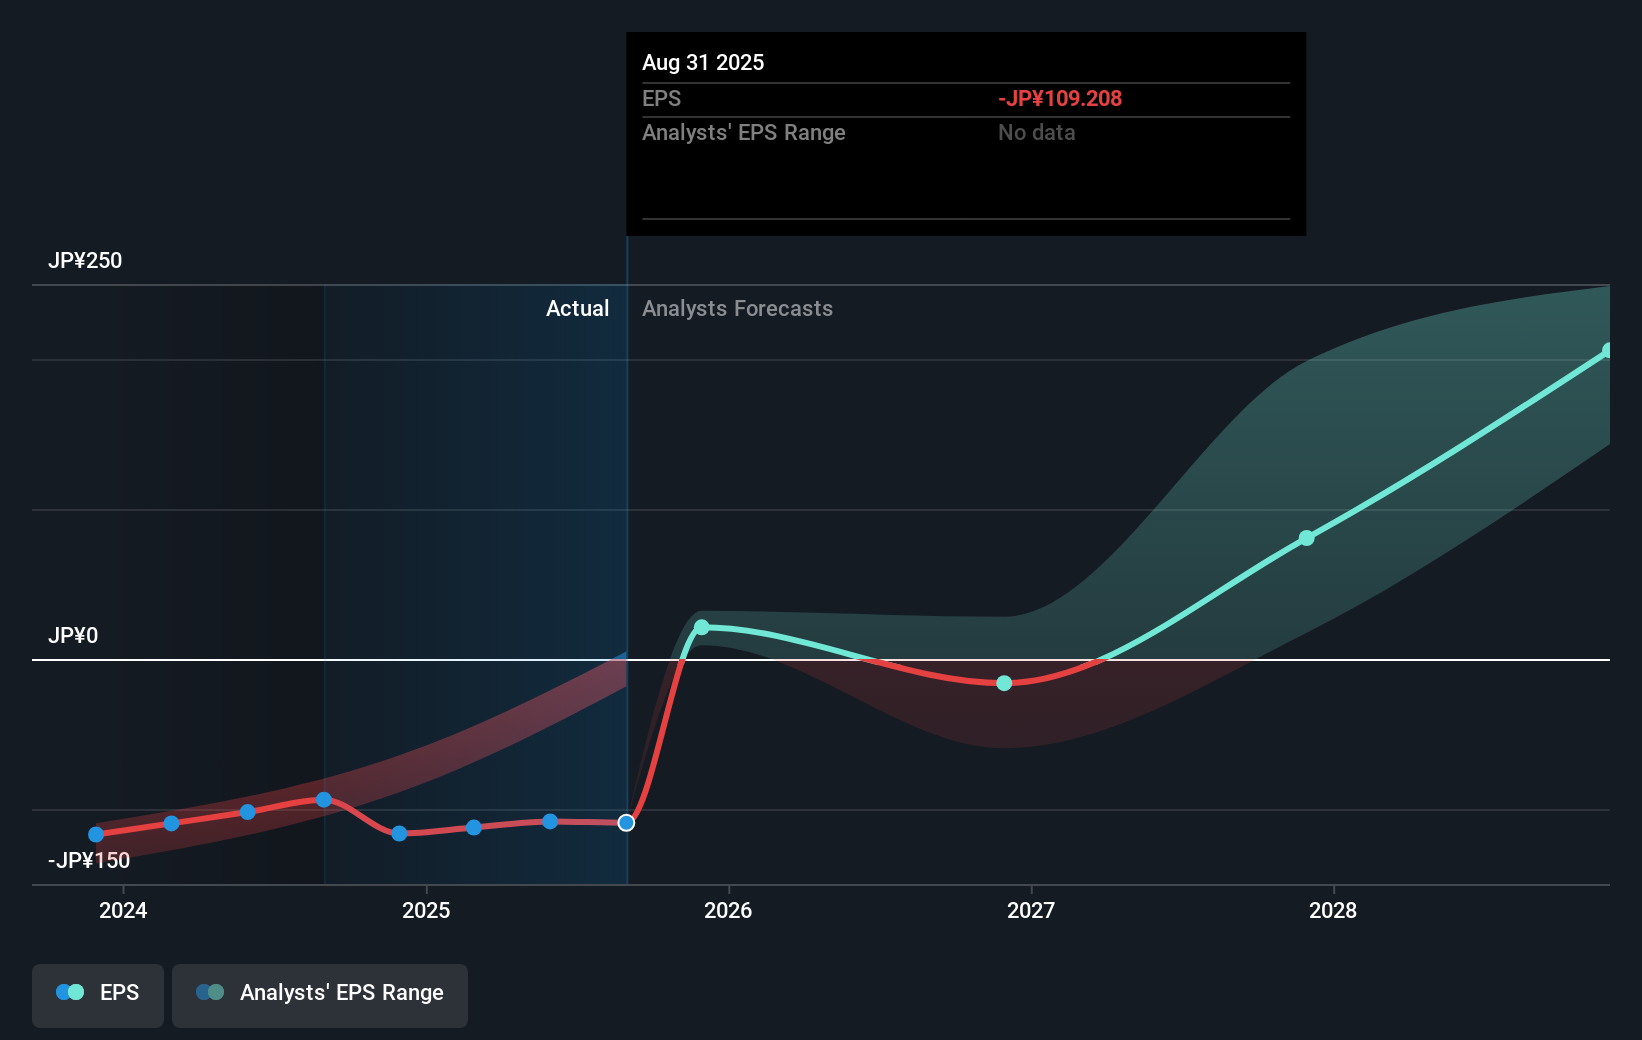The width and height of the screenshot is (1642, 1040).
Task: Open details for the Aug 31 2025 tooltip header
Action: (703, 62)
